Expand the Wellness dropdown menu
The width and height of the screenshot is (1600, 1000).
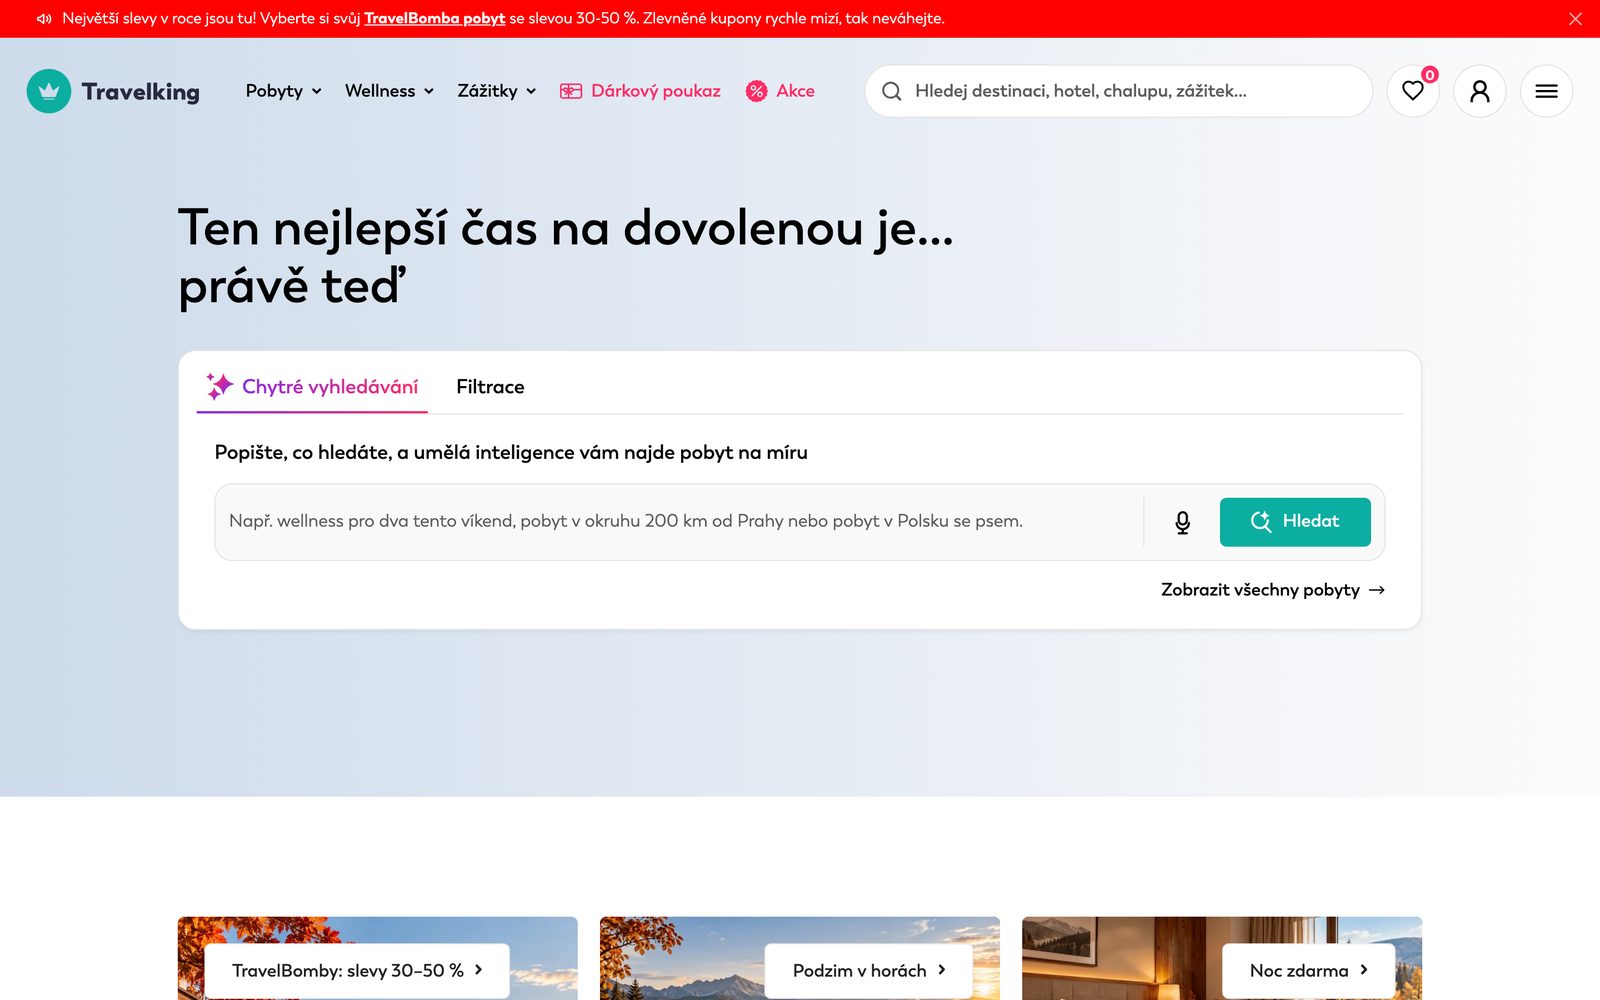(x=390, y=91)
